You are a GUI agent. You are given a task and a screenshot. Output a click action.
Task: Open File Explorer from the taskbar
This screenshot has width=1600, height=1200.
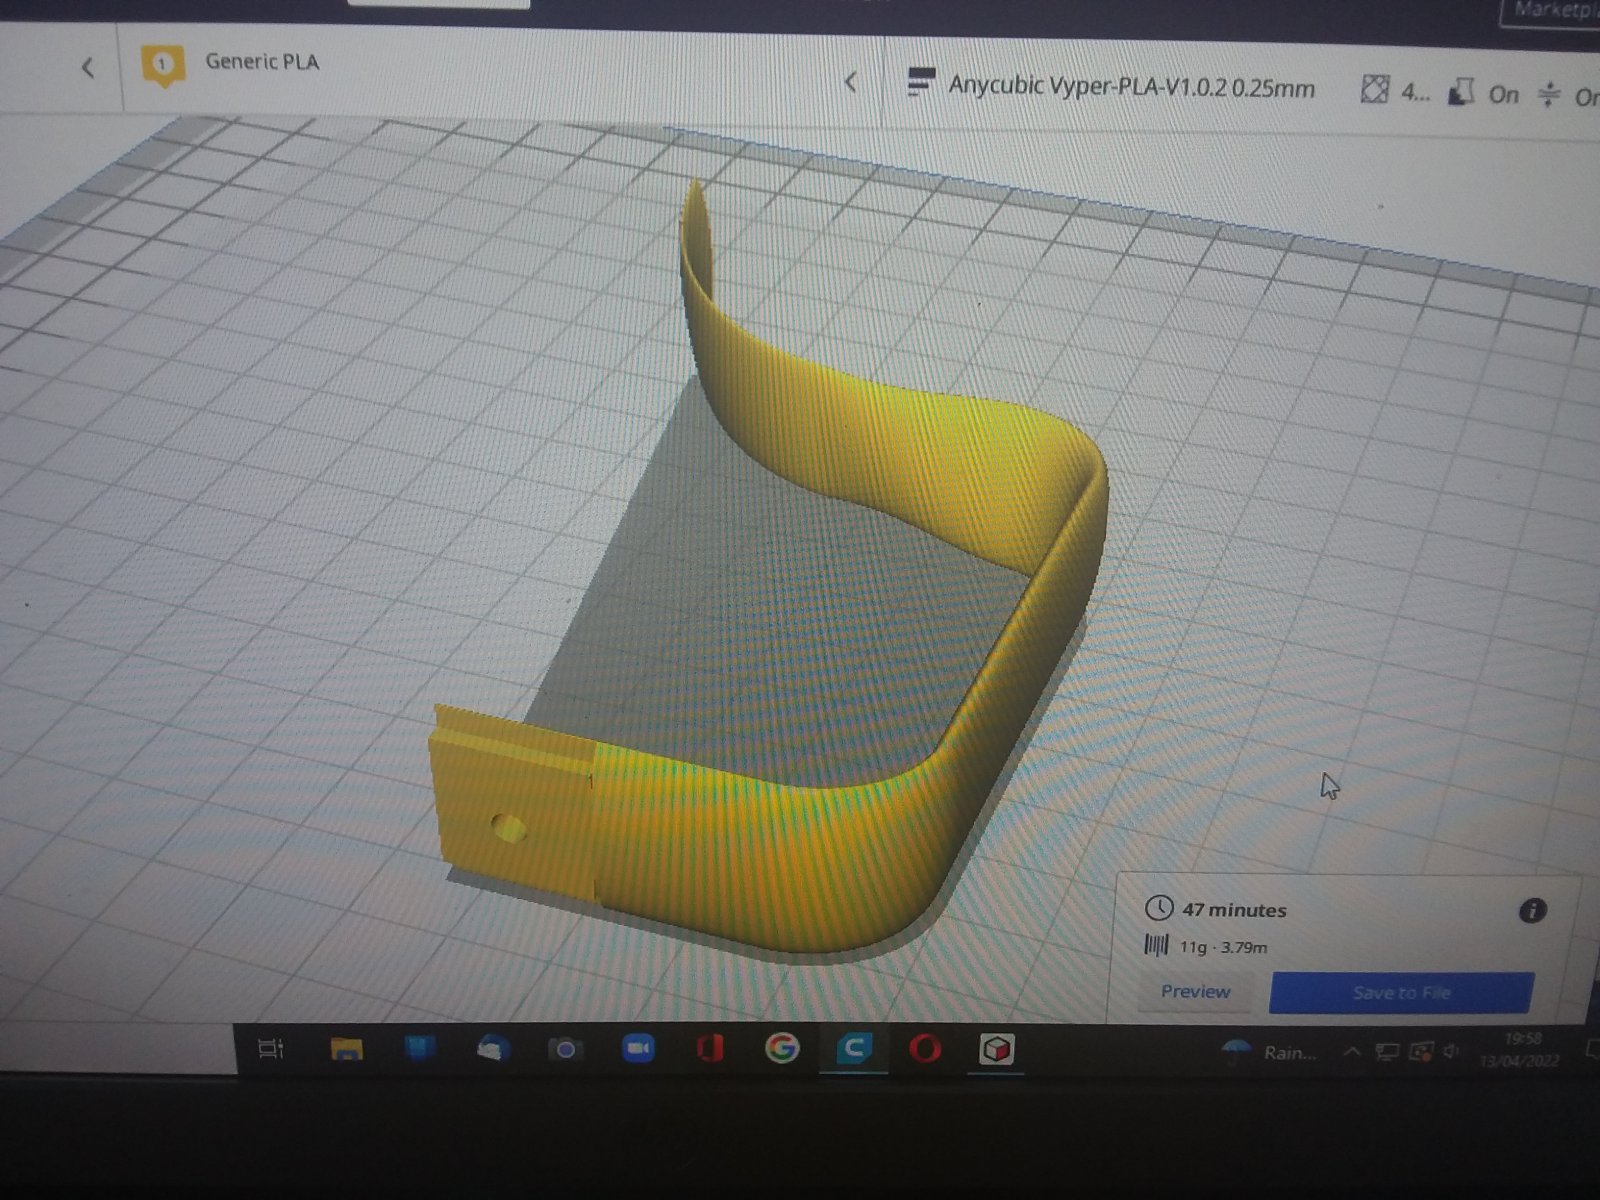pyautogui.click(x=346, y=1048)
